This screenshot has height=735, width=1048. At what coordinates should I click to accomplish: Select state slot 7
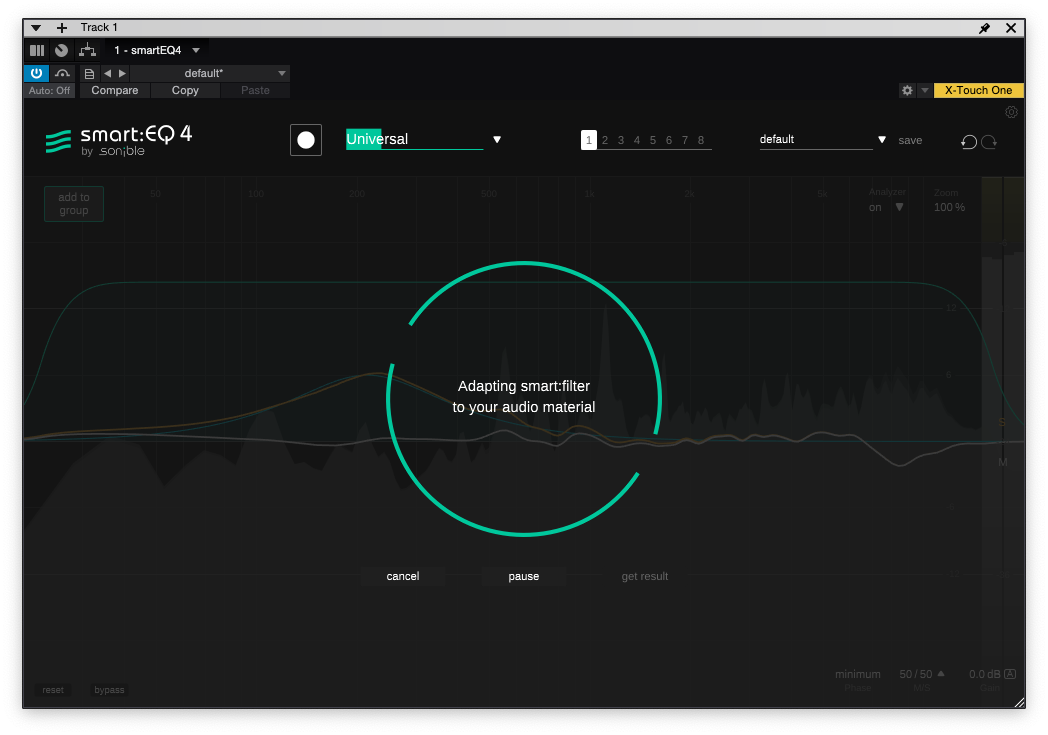(x=685, y=140)
